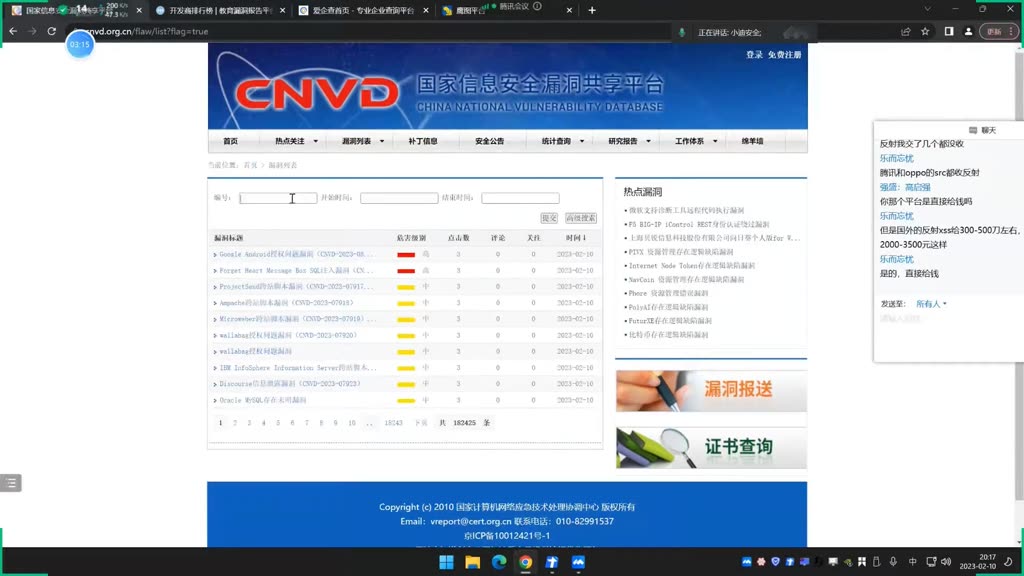Viewport: 1024px width, 576px height.
Task: Open the left edge list menu icon
Action: pyautogui.click(x=11, y=483)
